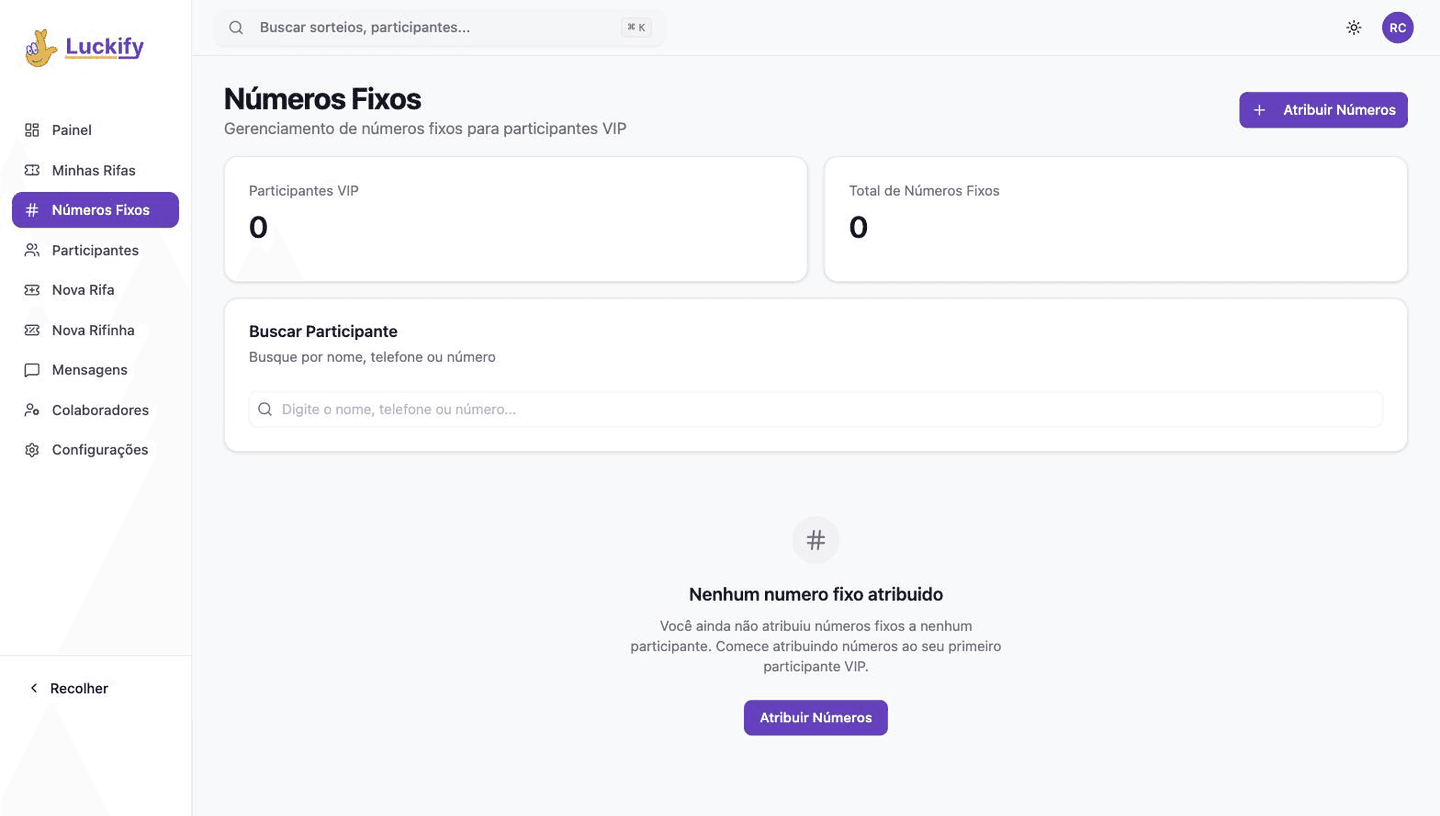
Task: Click the centered Atribuir Números button
Action: pos(816,718)
